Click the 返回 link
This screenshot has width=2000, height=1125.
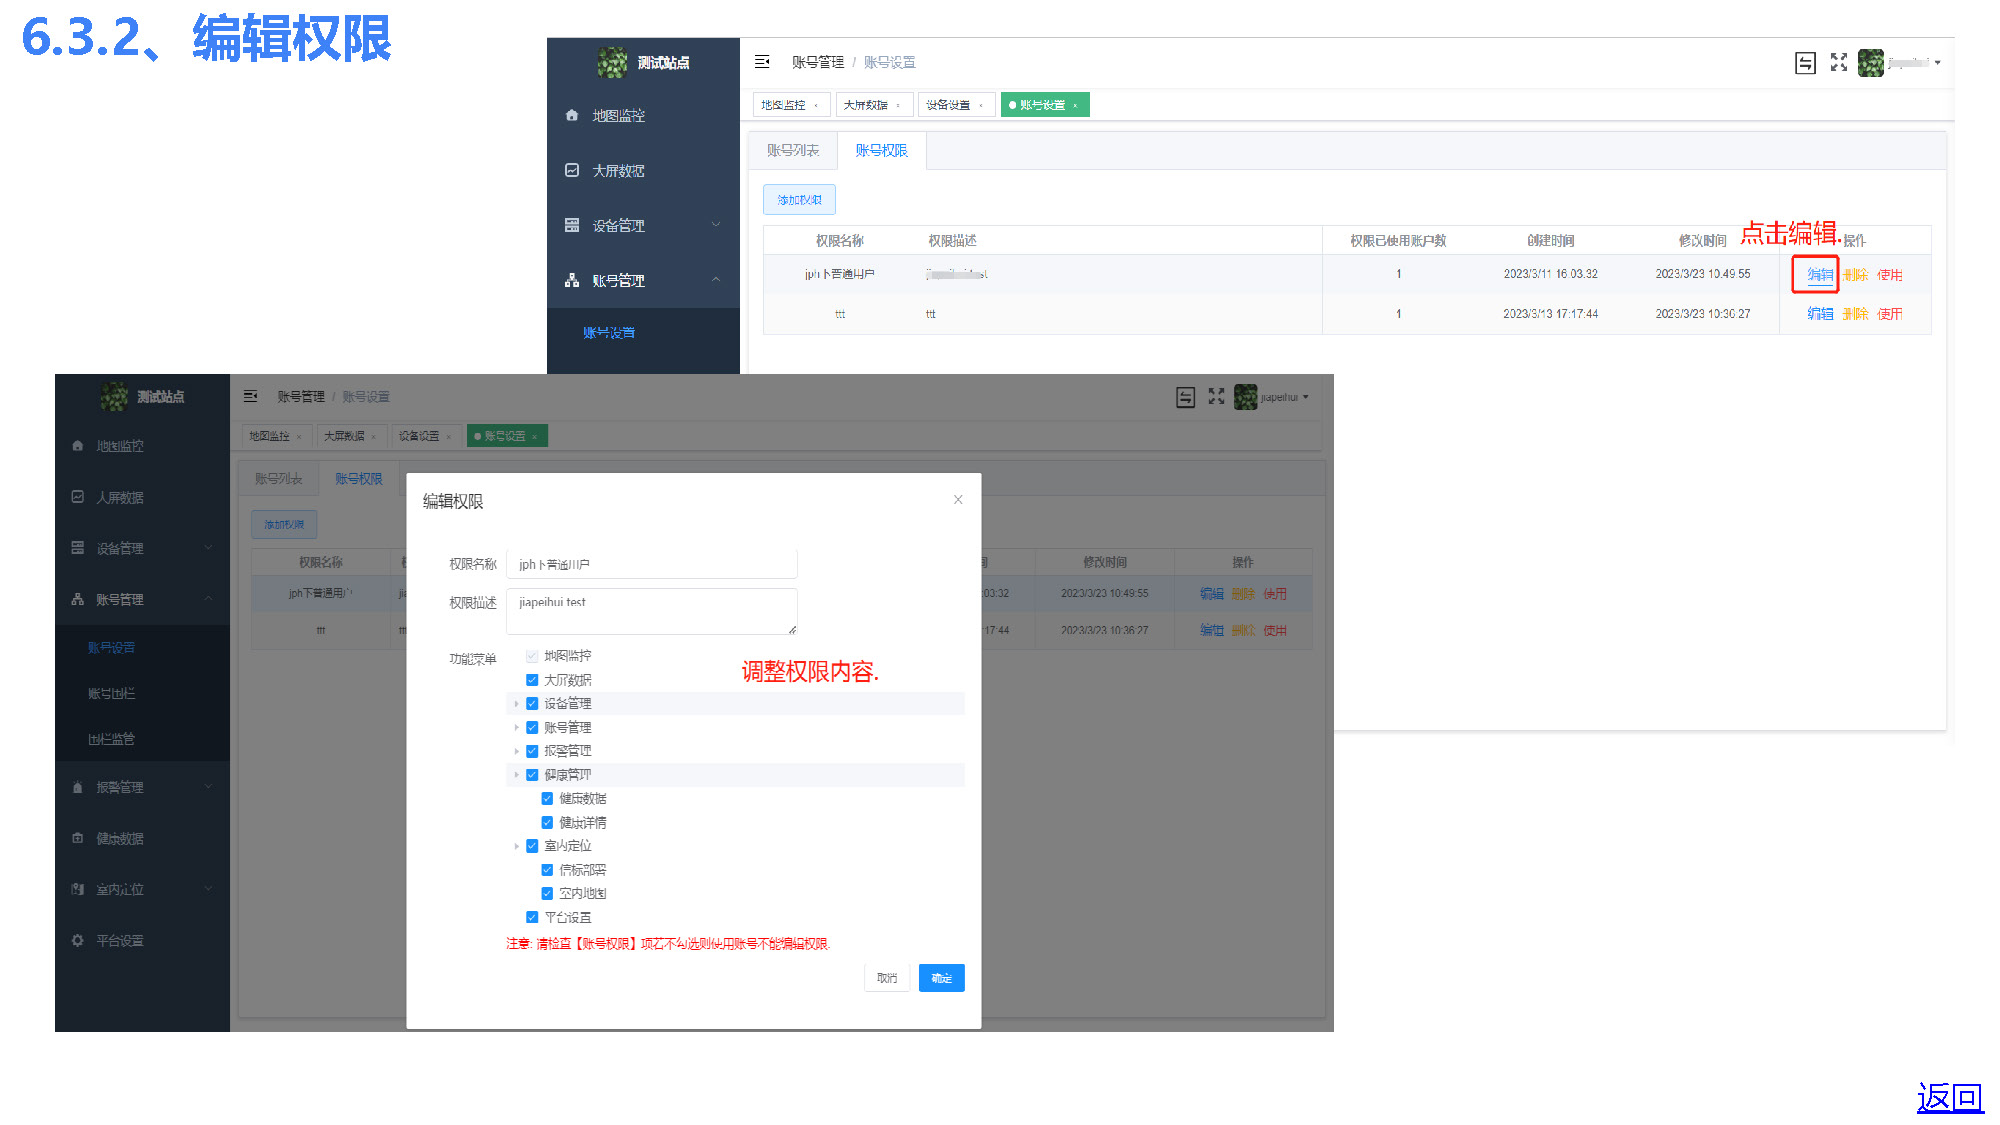1949,1097
